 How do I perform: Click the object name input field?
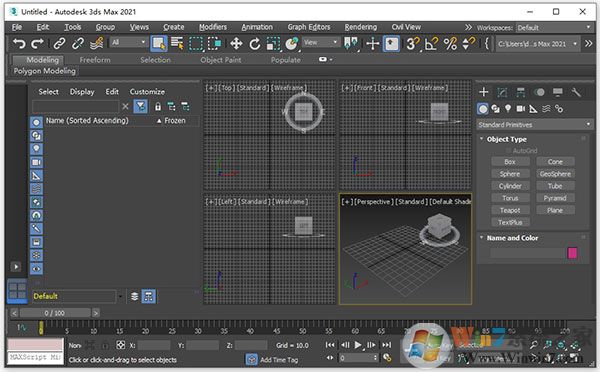(527, 253)
